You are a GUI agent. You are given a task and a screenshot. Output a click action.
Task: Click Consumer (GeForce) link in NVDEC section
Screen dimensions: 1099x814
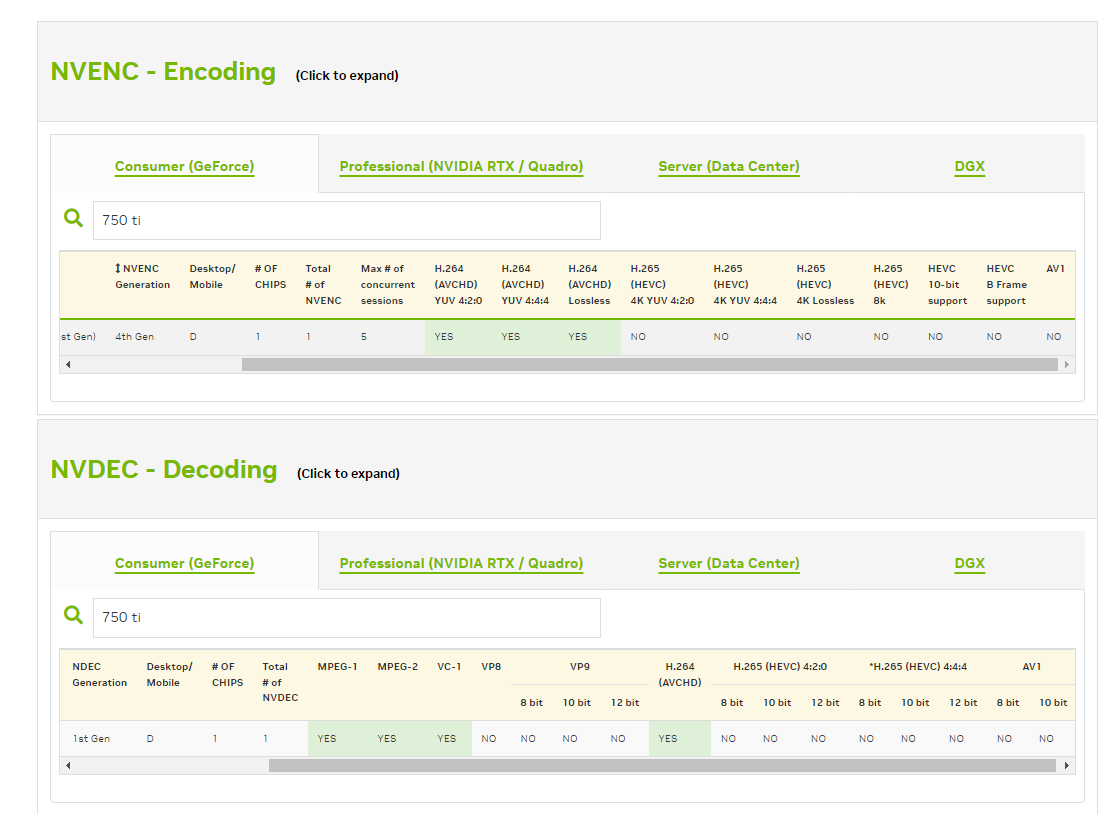(x=184, y=564)
